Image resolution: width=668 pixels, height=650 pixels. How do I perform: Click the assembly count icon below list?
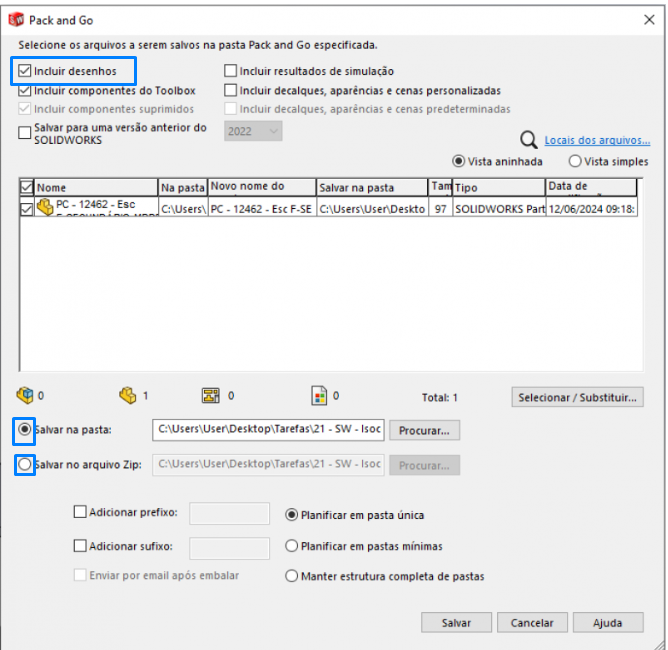coord(26,396)
